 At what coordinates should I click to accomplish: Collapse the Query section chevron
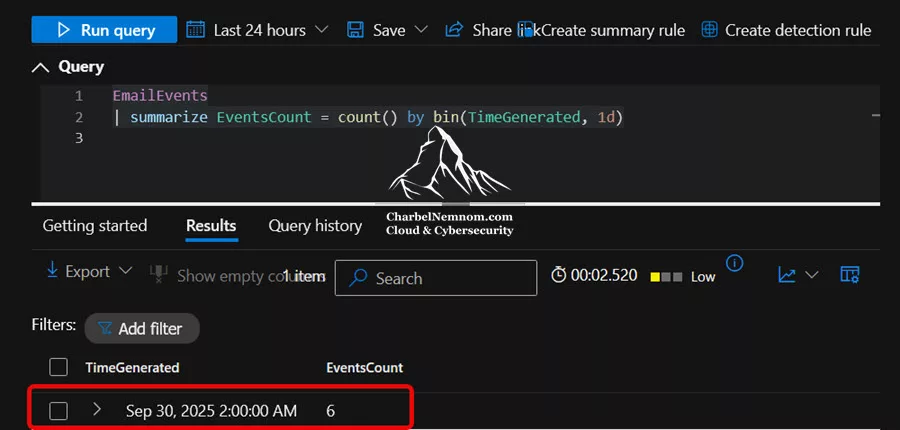click(x=40, y=68)
